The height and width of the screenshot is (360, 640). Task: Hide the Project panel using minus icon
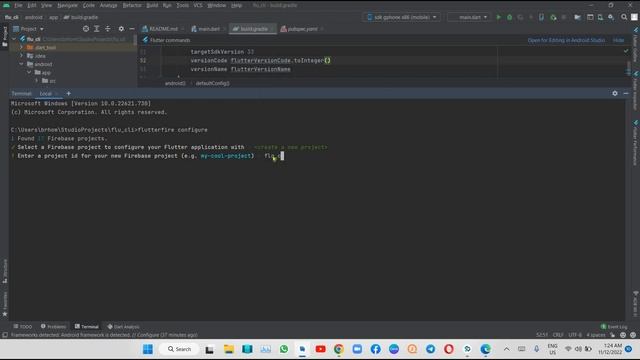pos(132,29)
